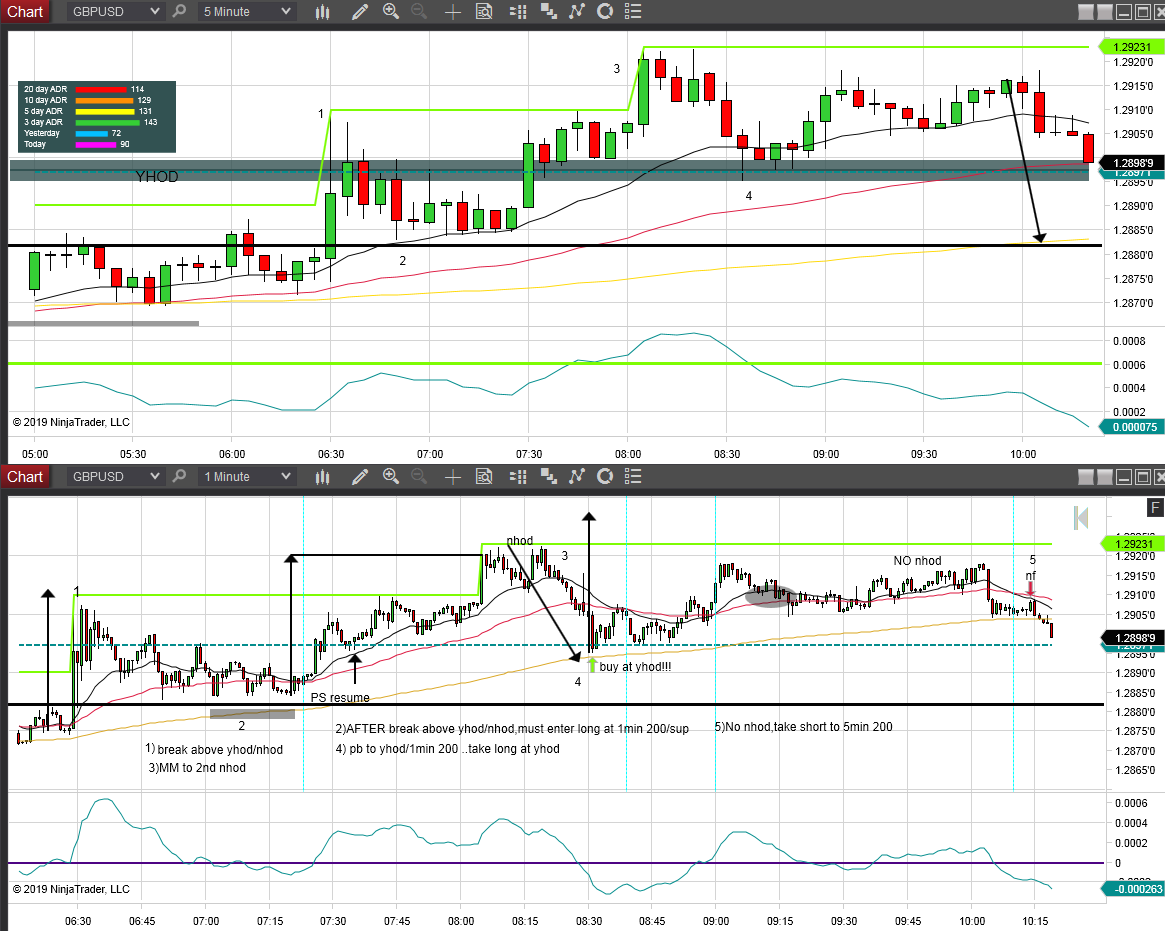This screenshot has height=931, width=1165.
Task: Select crosshair cursor in 5 Minute chart
Action: (452, 11)
